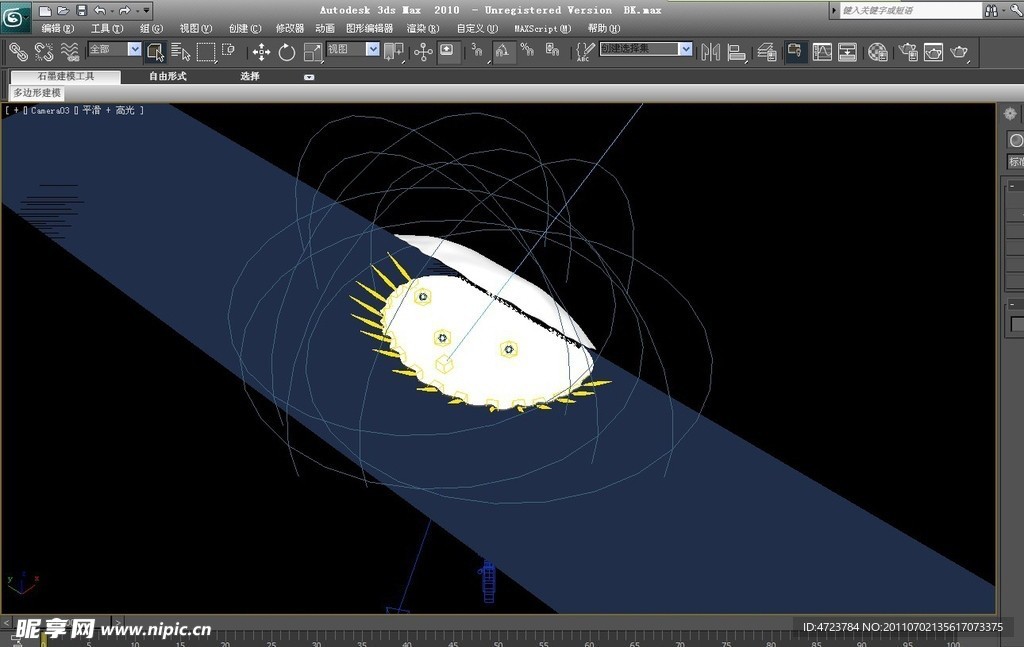Toggle the Select Object tool
Screen dimensions: 1024x647
click(x=155, y=52)
